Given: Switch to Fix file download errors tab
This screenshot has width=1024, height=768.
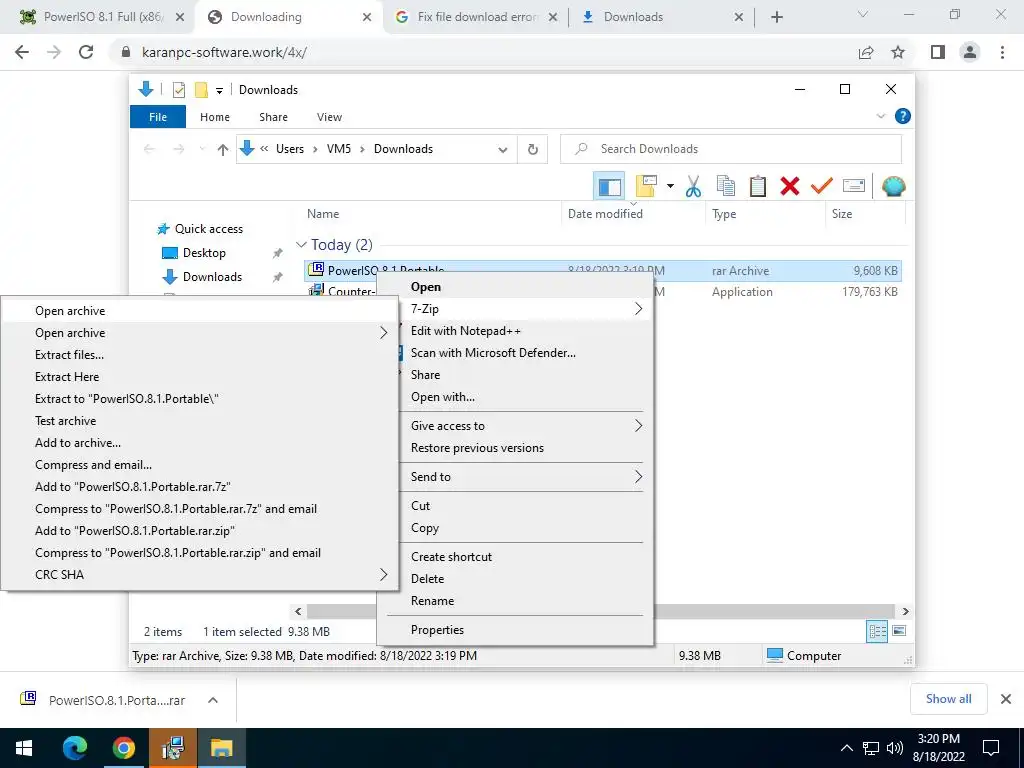Looking at the screenshot, I should point(476,17).
